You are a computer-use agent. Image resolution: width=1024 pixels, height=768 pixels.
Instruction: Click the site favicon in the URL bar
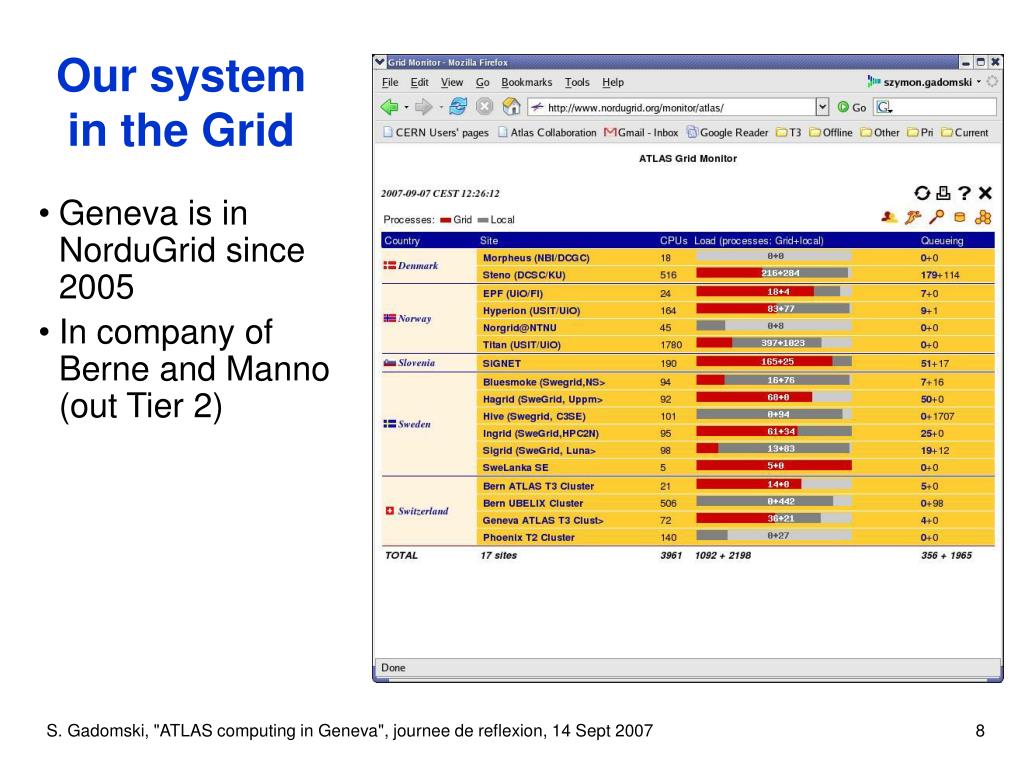pyautogui.click(x=537, y=107)
